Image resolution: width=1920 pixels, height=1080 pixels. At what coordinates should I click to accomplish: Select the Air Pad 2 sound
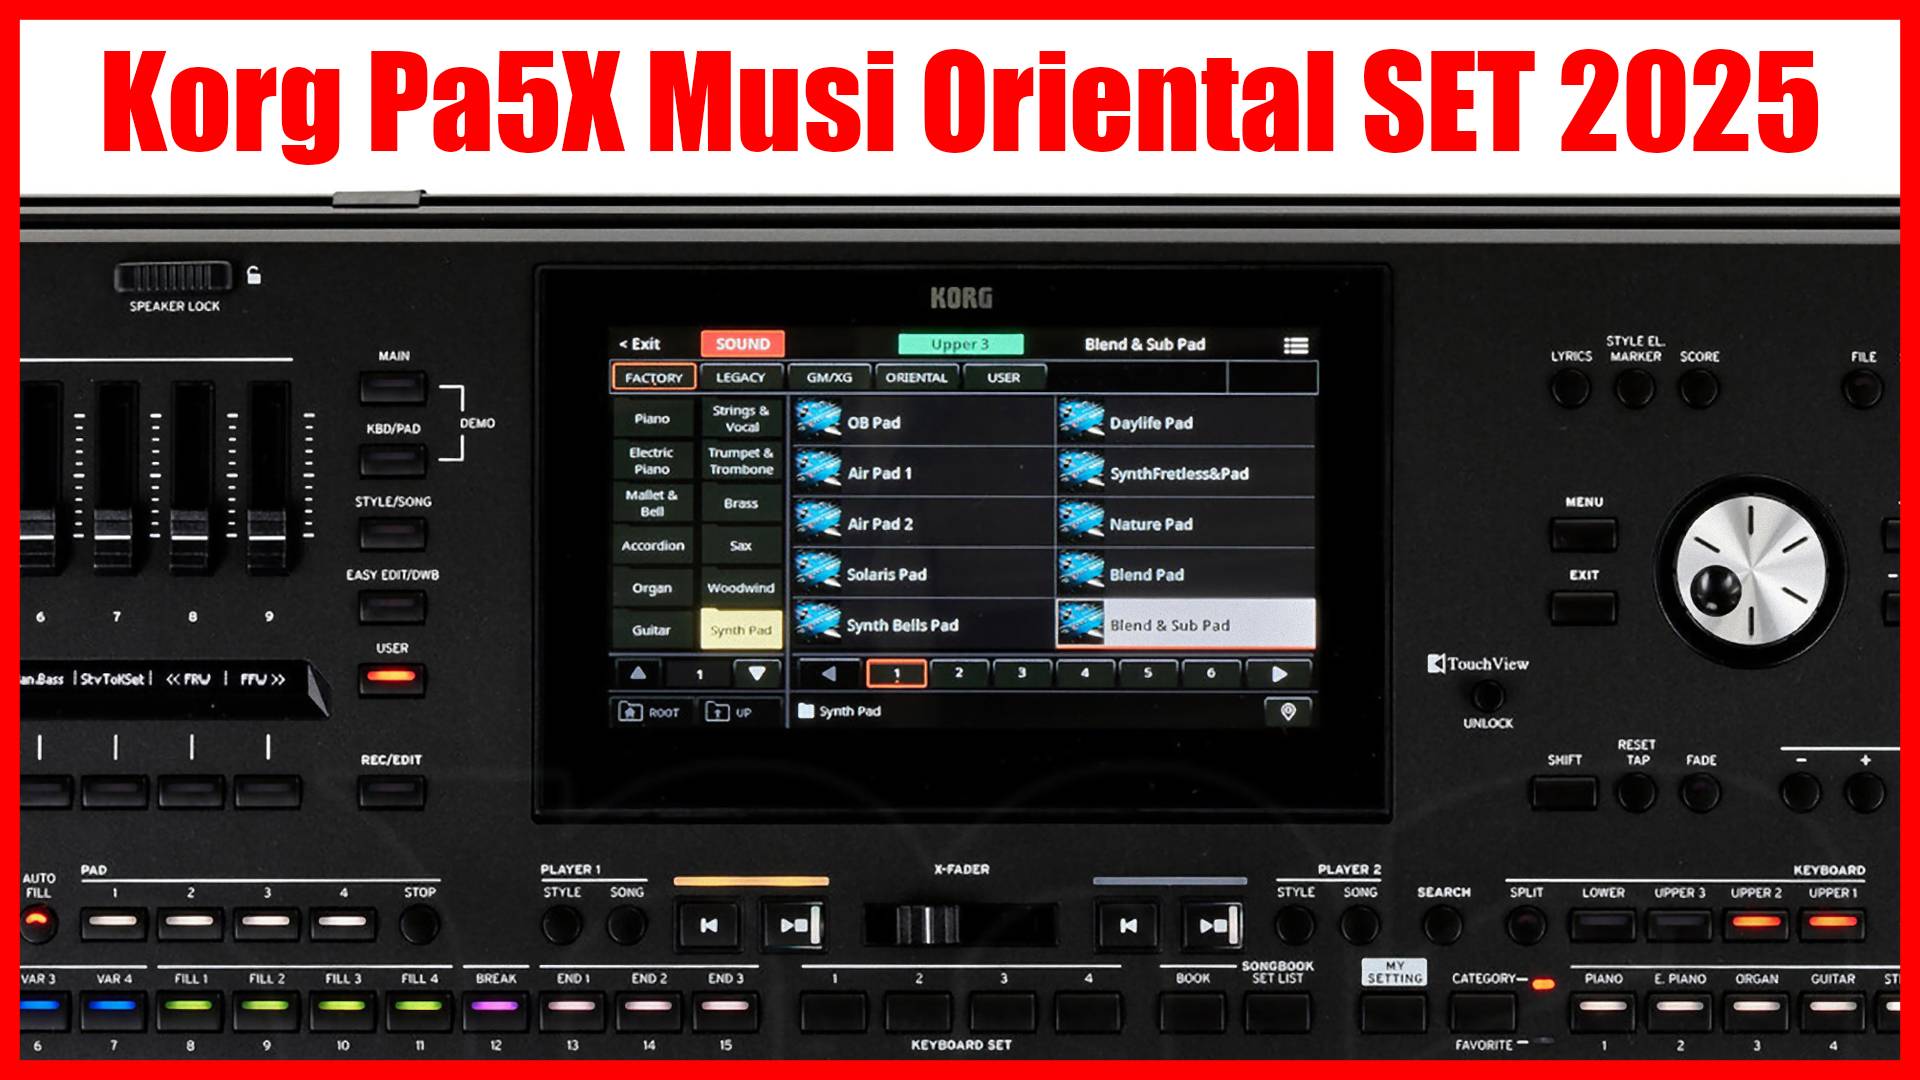pos(880,524)
